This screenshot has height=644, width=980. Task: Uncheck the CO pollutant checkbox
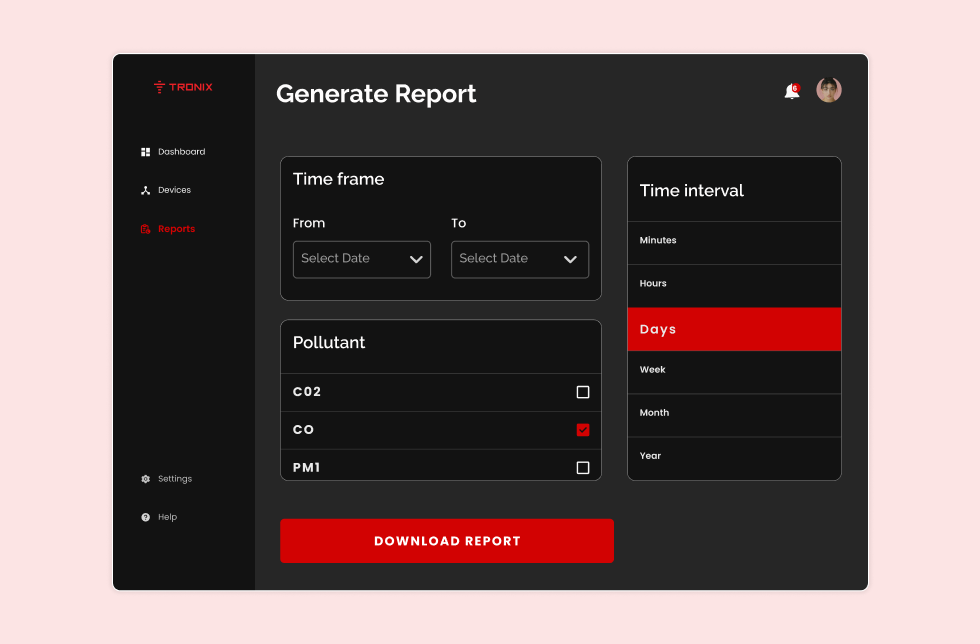[x=583, y=430]
